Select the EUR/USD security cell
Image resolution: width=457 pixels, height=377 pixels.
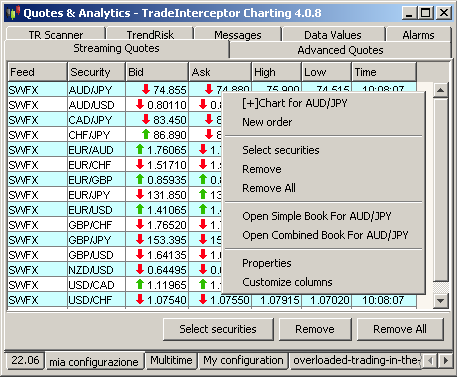(96, 210)
